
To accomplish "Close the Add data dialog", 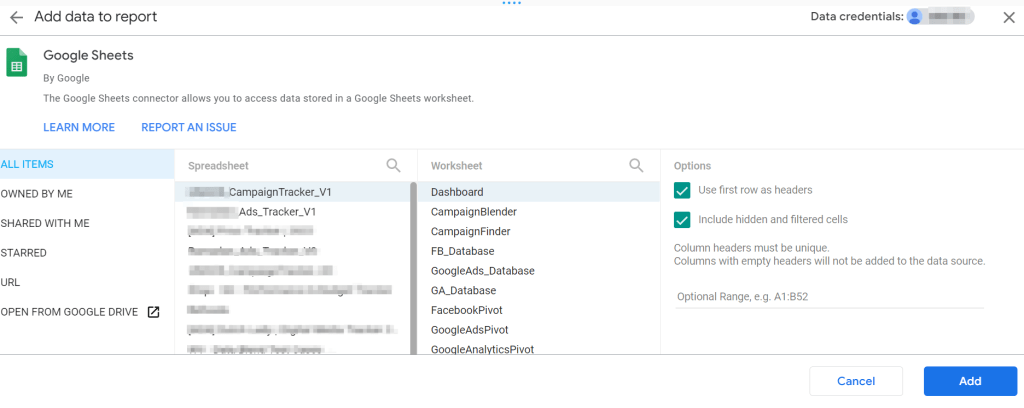I will (x=1008, y=17).
